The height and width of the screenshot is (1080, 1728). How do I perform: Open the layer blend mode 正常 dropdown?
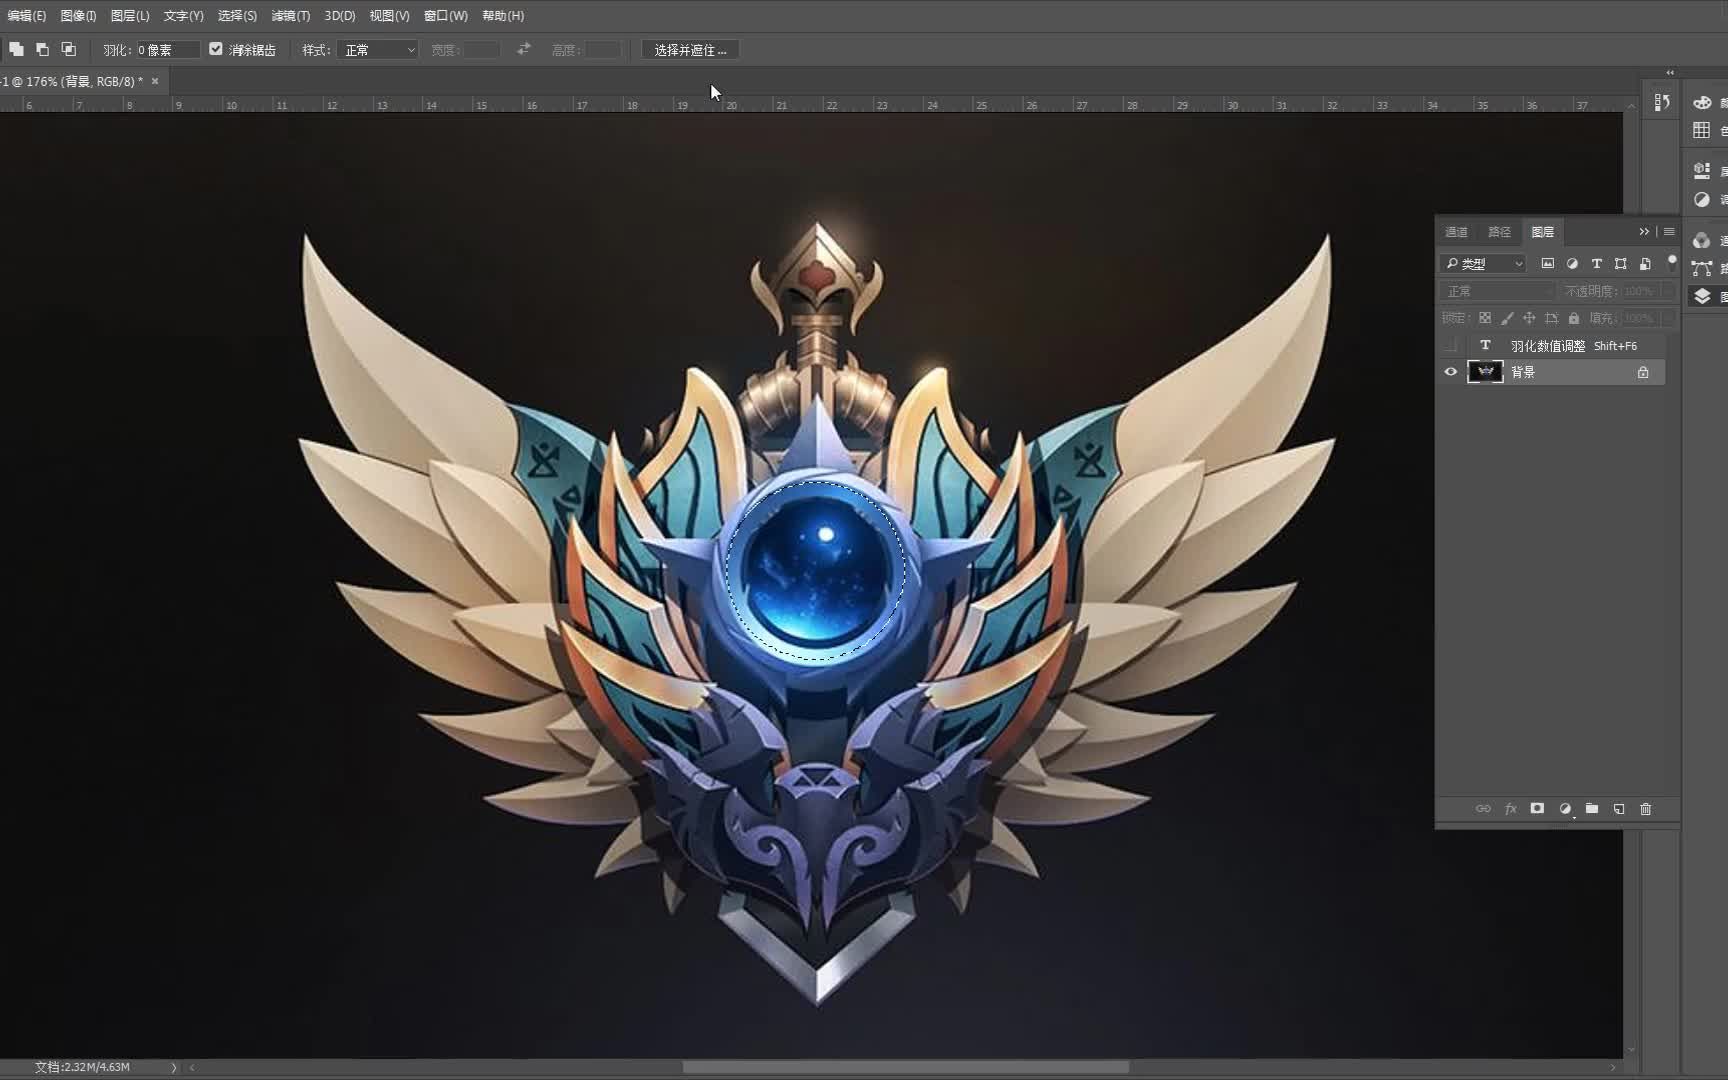[1498, 291]
